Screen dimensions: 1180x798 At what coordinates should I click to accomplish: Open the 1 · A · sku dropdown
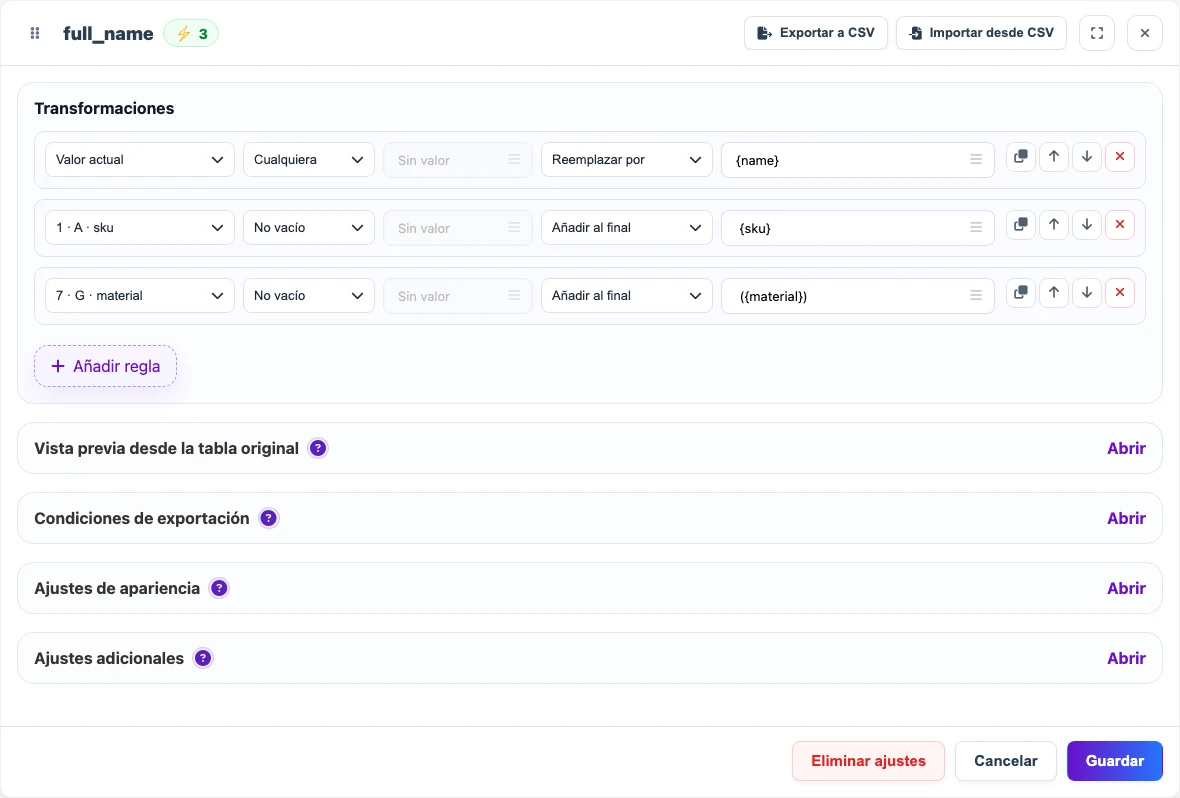tap(140, 227)
